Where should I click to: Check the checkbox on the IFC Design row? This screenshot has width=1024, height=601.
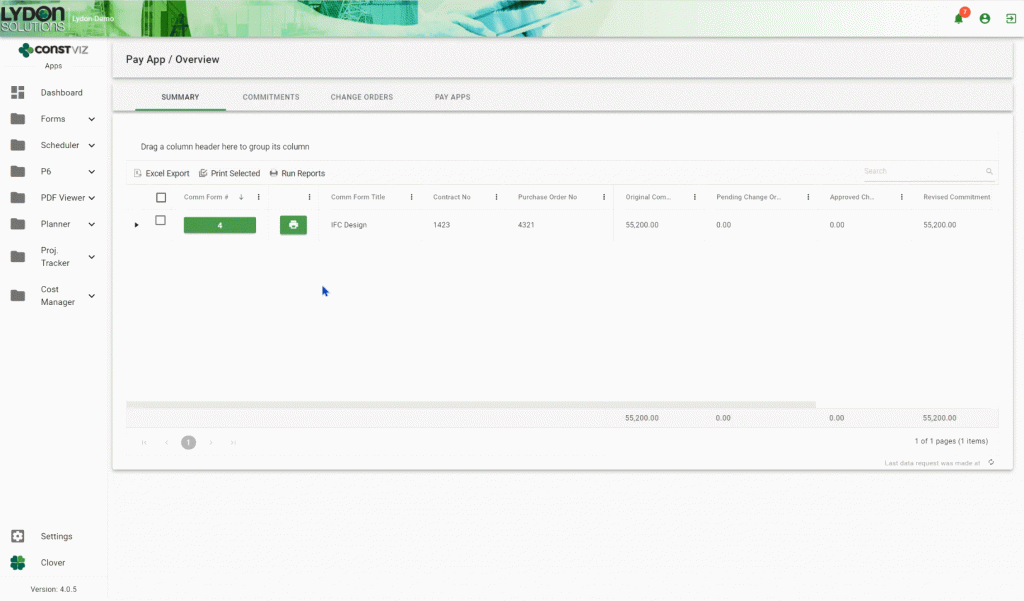point(160,220)
